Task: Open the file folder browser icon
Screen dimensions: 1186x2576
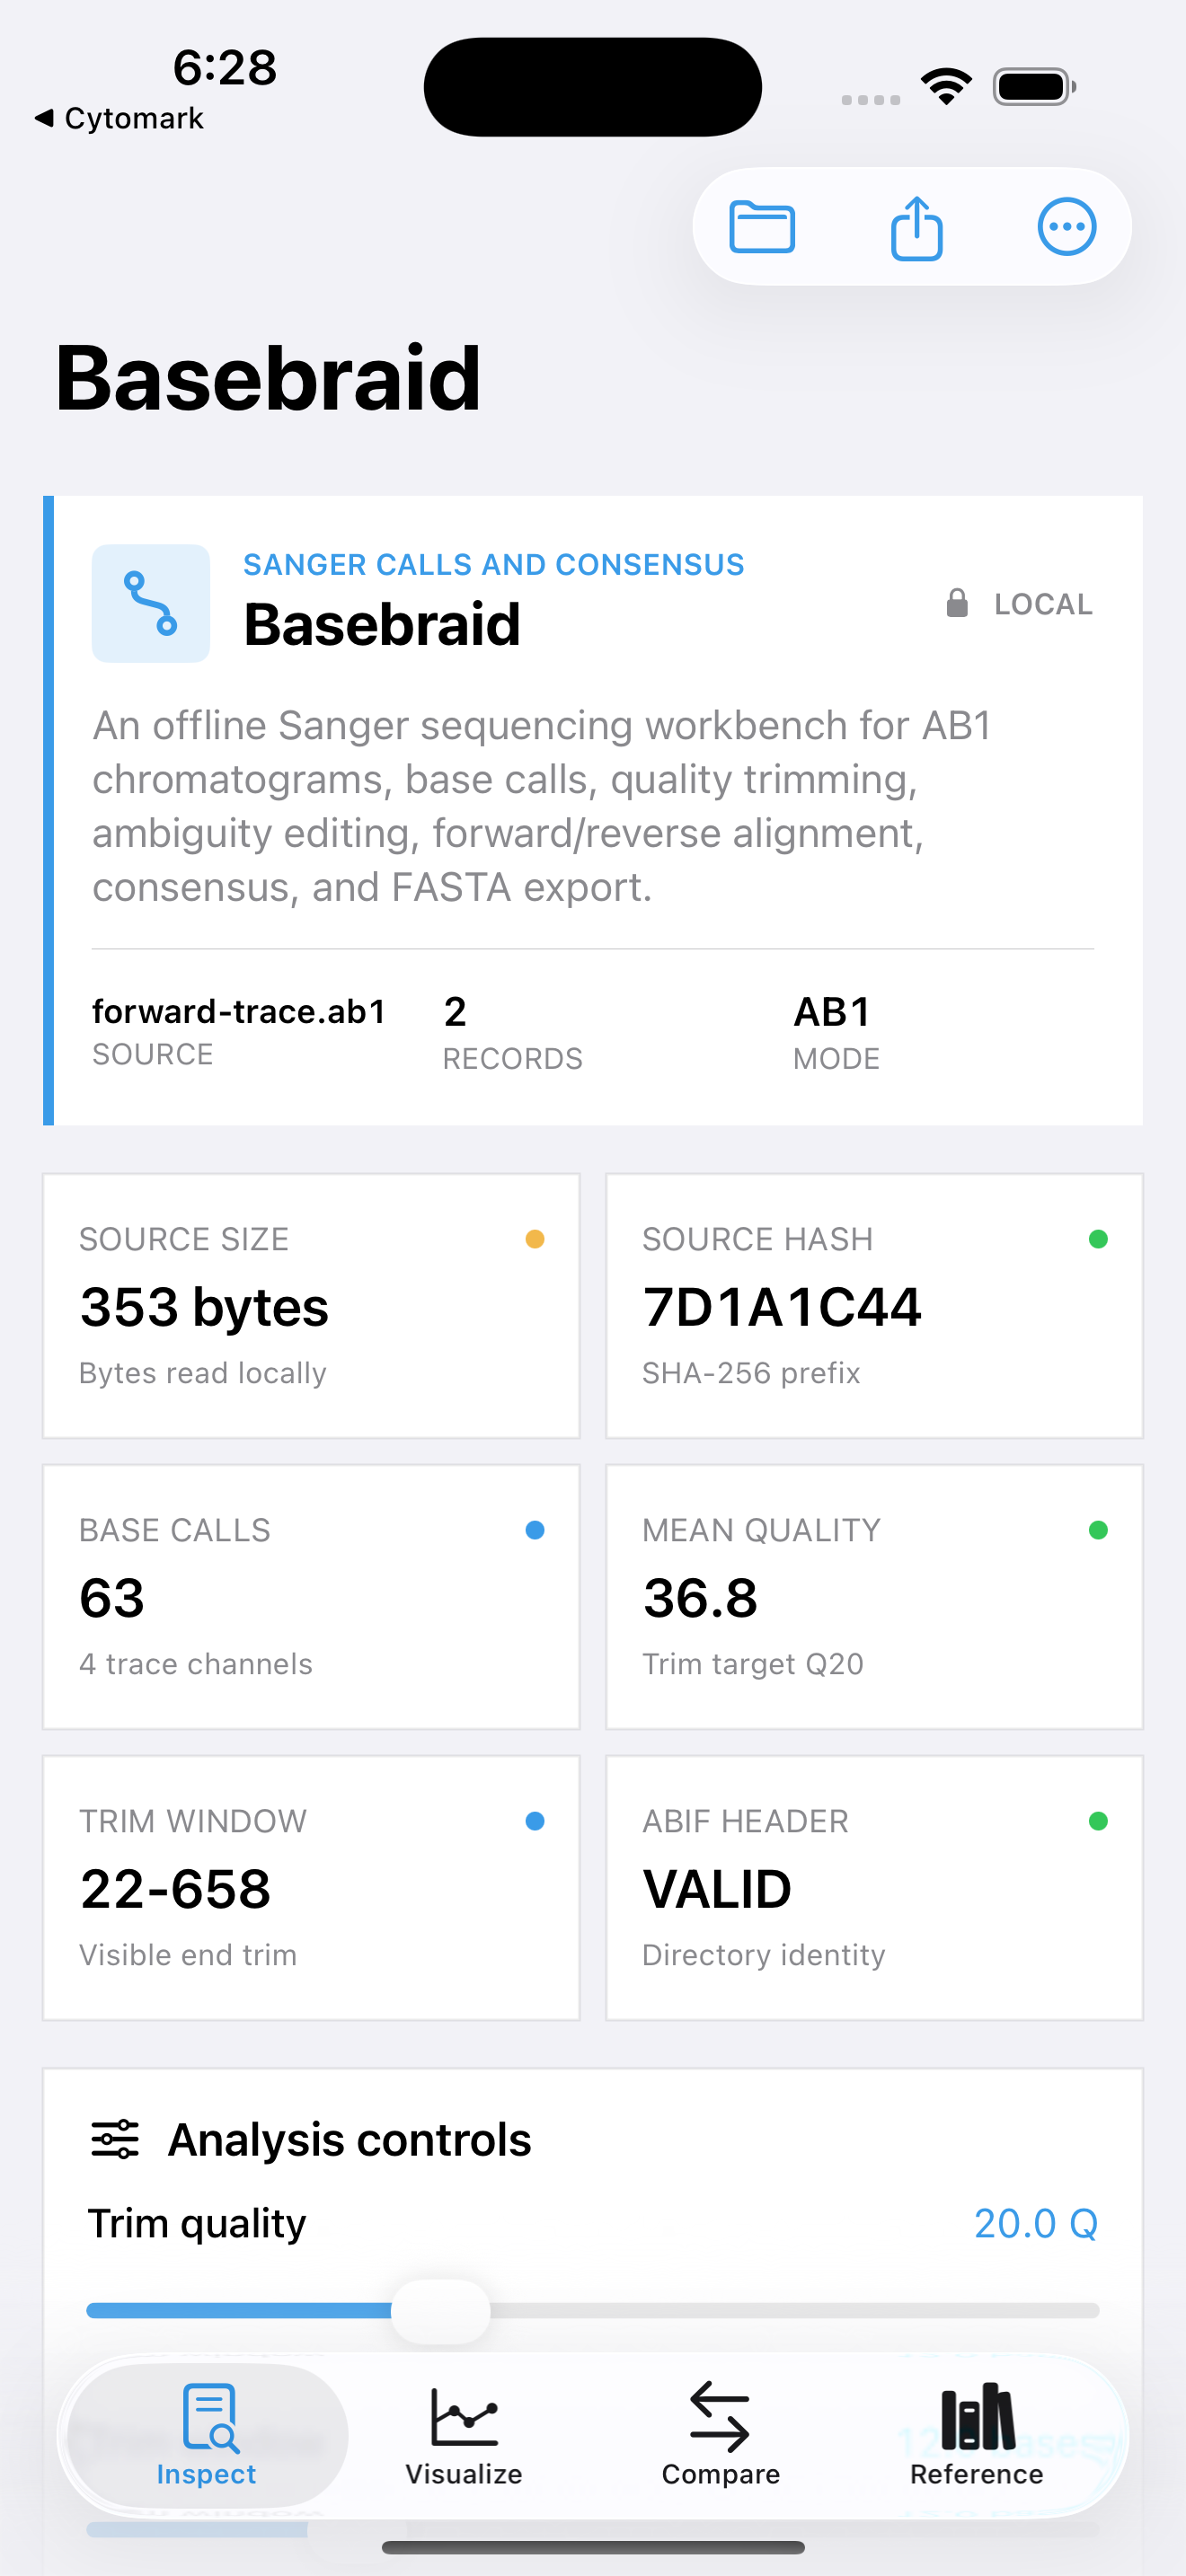Action: 762,227
